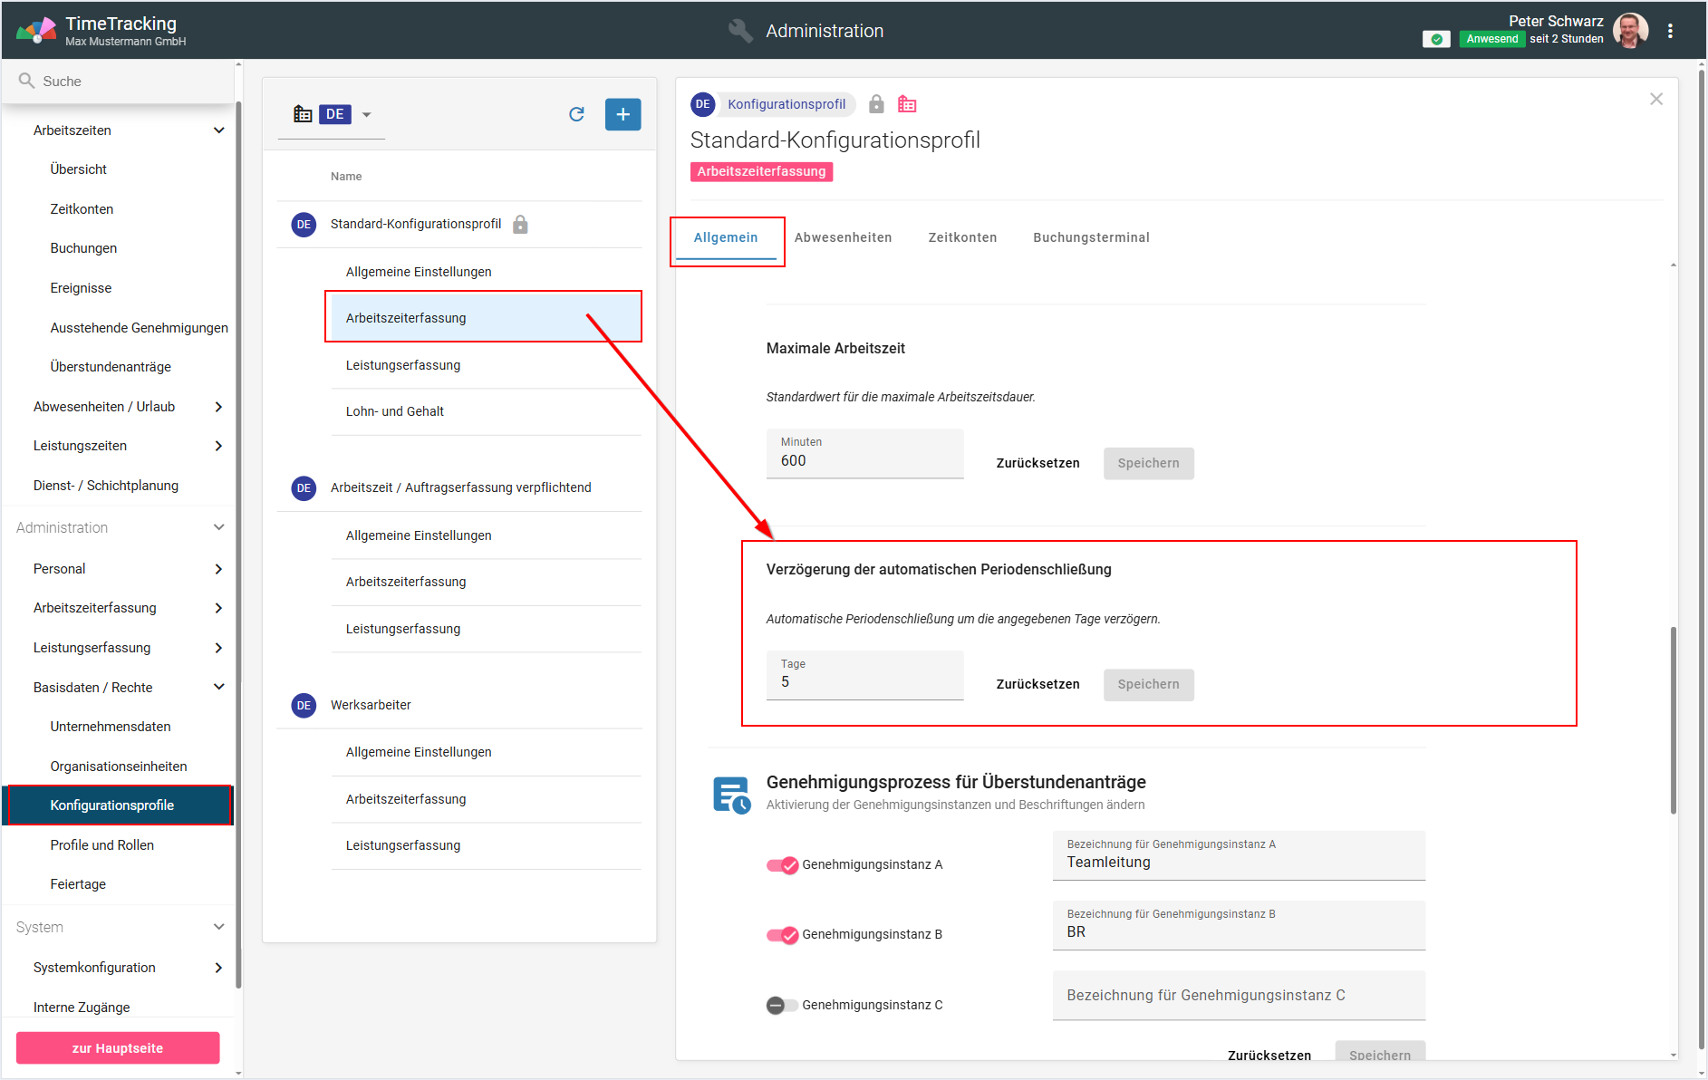1708x1080 pixels.
Task: Click the pink organization icon in profile header
Action: coord(906,104)
